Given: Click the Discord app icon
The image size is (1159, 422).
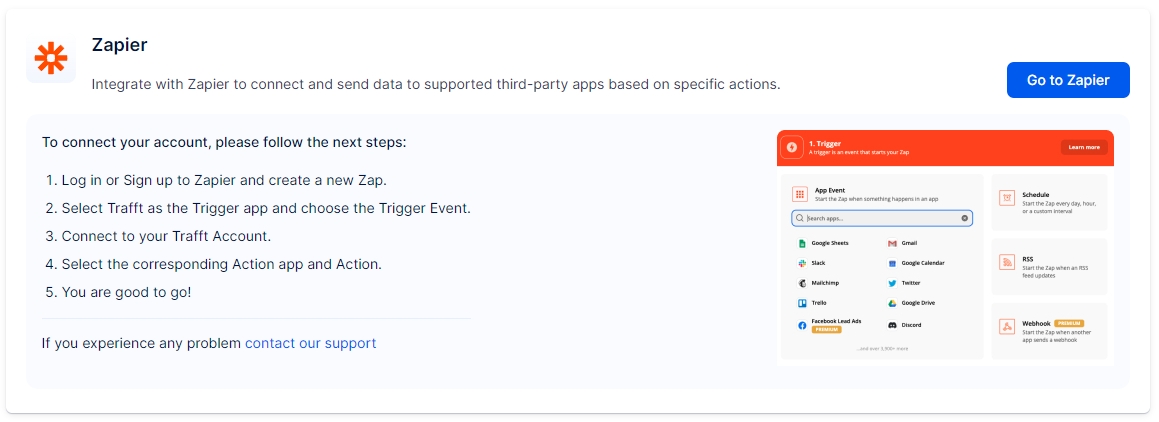Looking at the screenshot, I should point(892,325).
